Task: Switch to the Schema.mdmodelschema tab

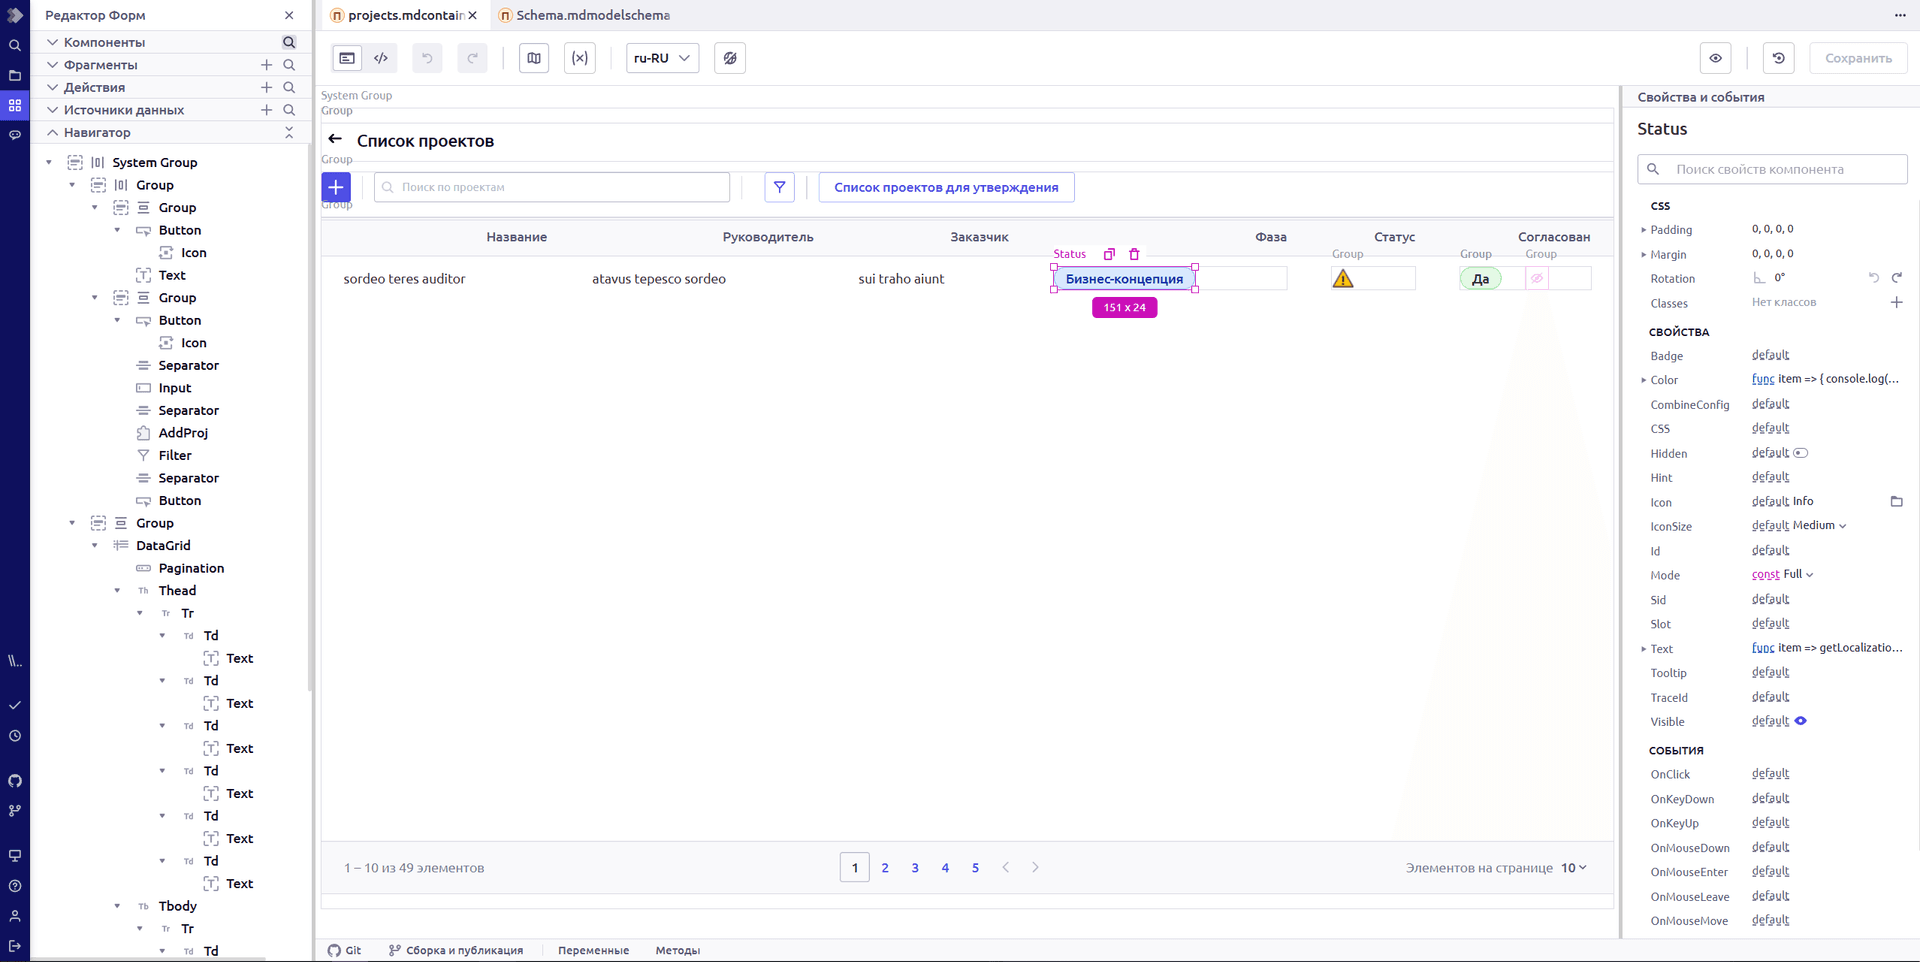Action: tap(584, 15)
